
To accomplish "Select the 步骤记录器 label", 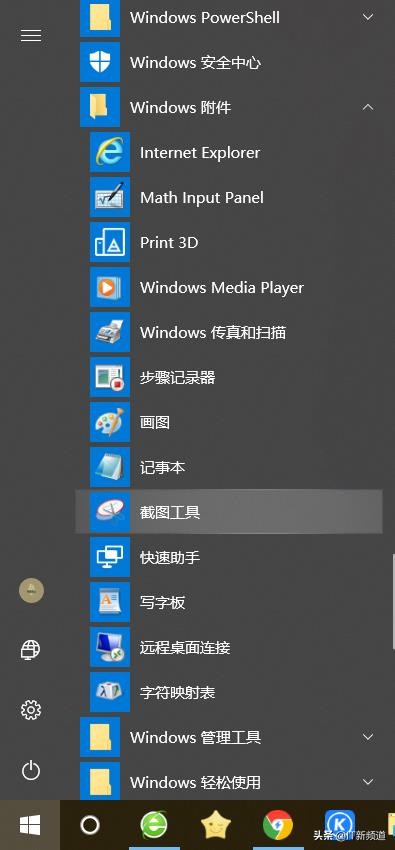I will click(x=178, y=378).
